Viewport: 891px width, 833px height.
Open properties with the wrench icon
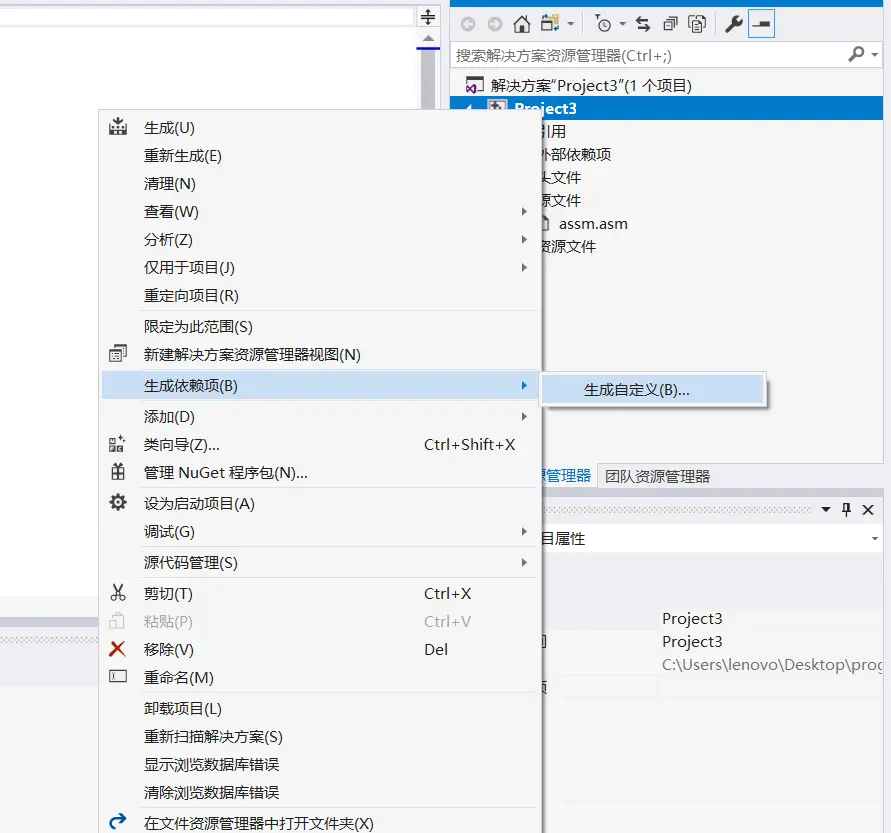(734, 24)
